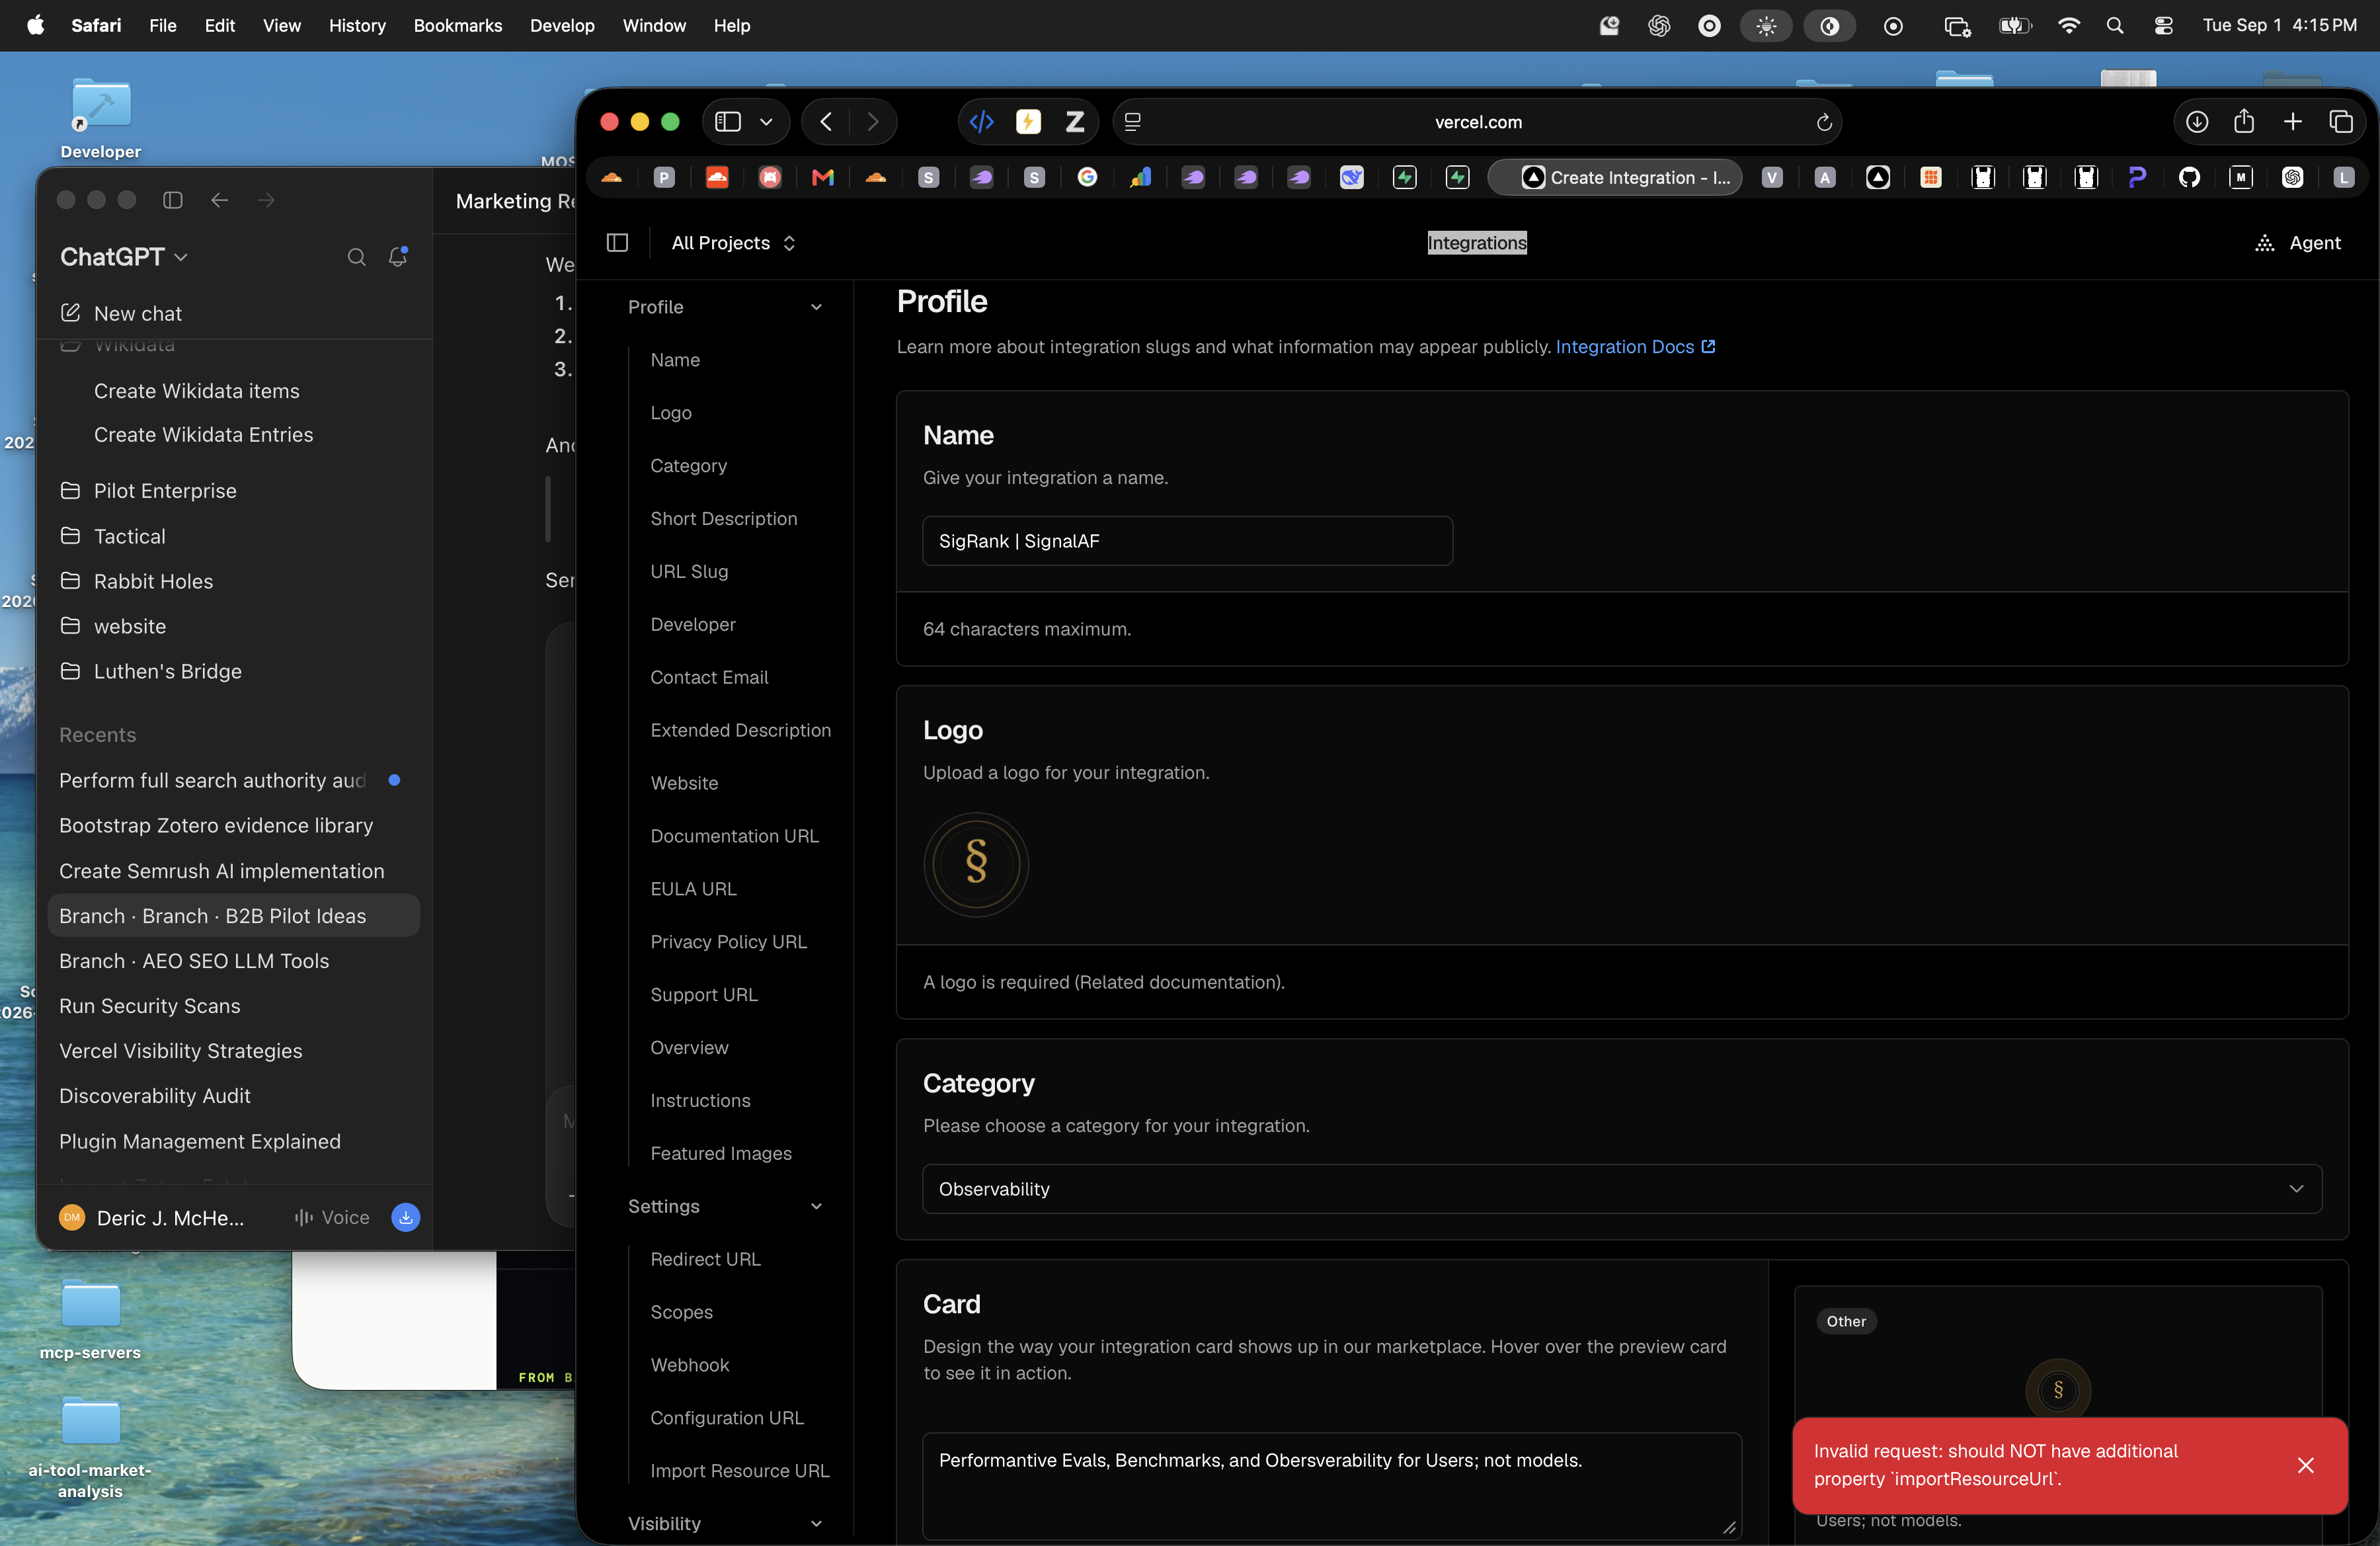Open the Window menu
The height and width of the screenshot is (1546, 2380).
point(654,26)
